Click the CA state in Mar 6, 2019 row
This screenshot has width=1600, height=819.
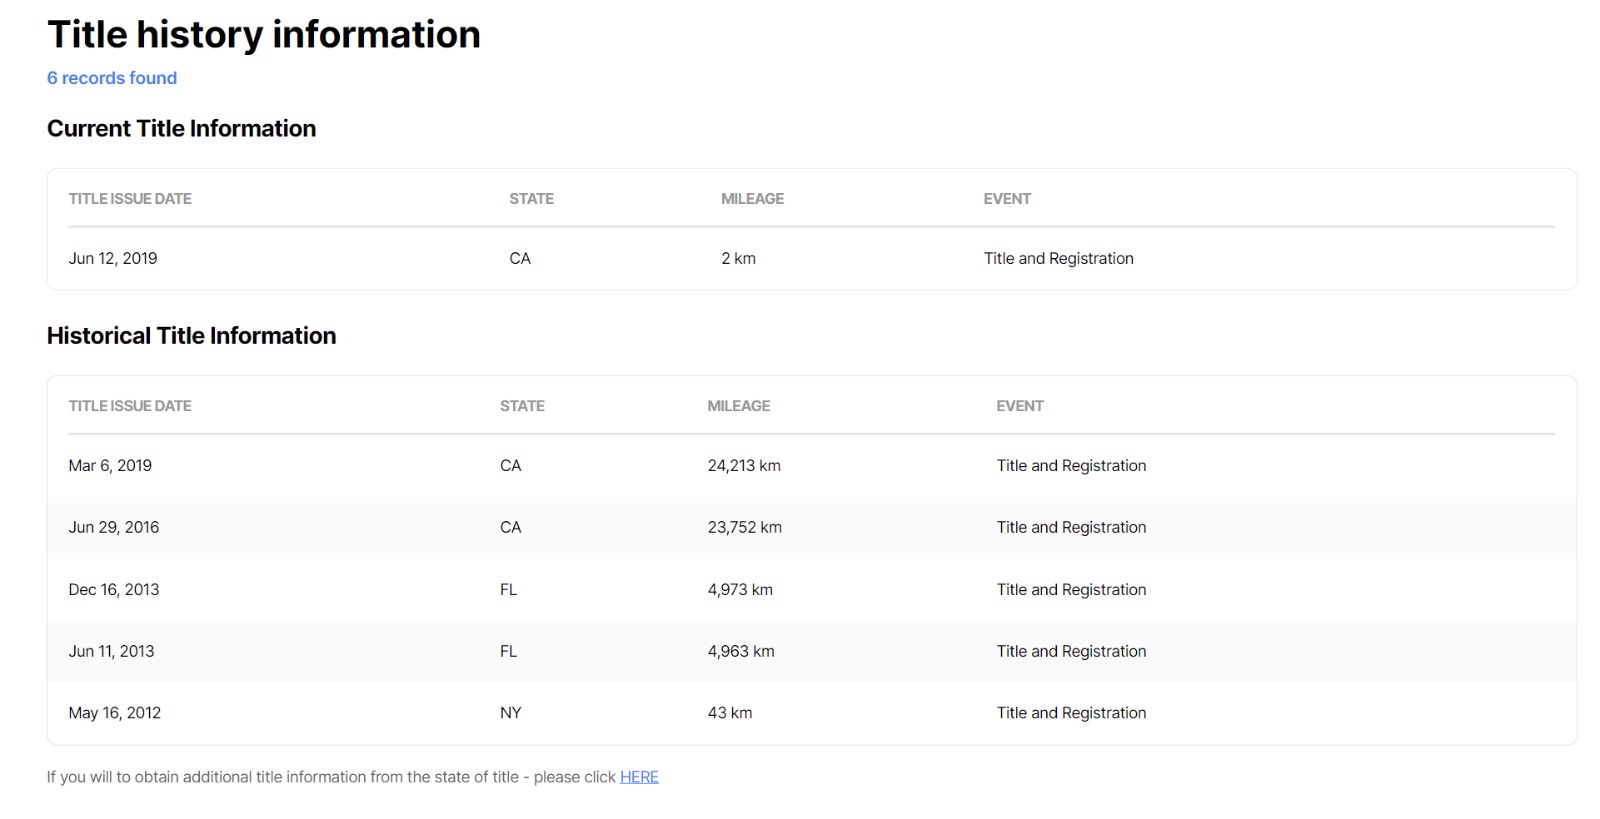pos(510,465)
